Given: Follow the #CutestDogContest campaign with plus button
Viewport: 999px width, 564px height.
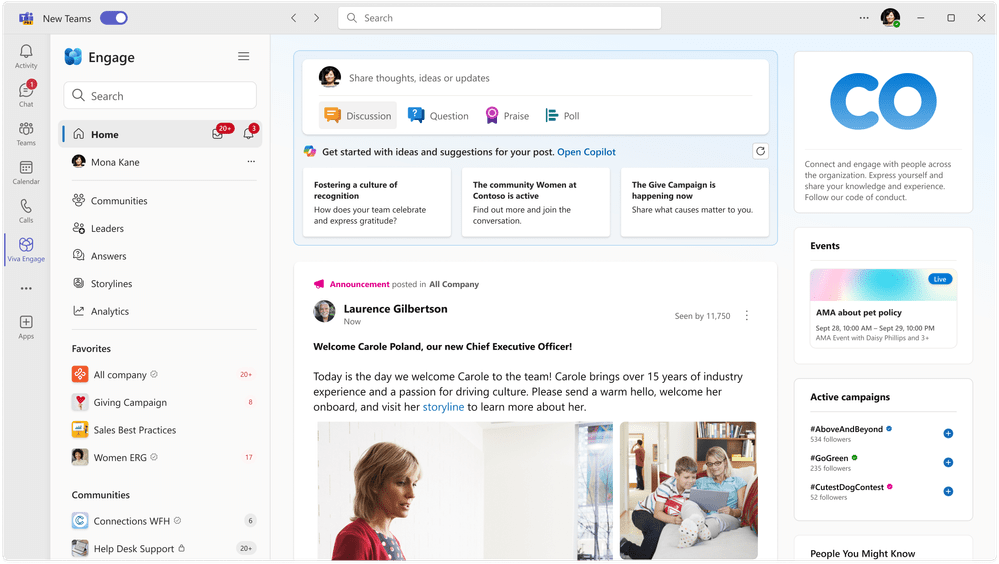Looking at the screenshot, I should pyautogui.click(x=948, y=491).
